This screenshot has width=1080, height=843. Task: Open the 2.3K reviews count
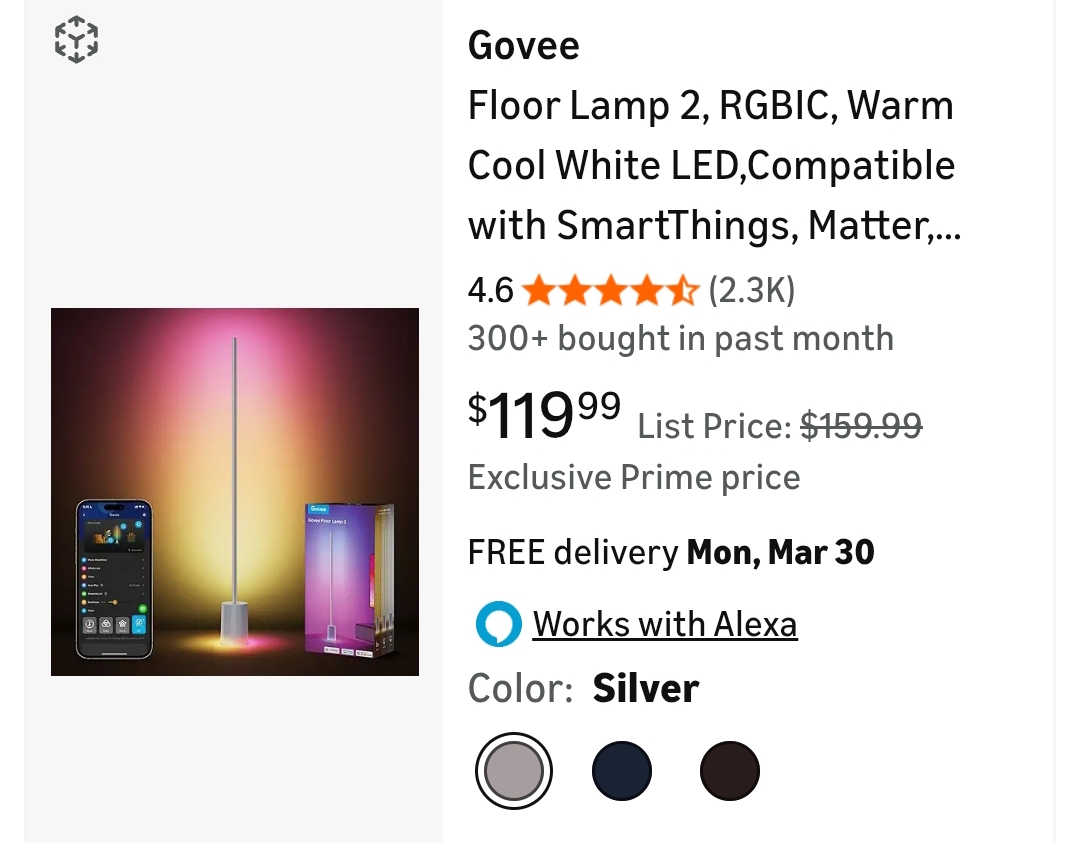pos(752,291)
